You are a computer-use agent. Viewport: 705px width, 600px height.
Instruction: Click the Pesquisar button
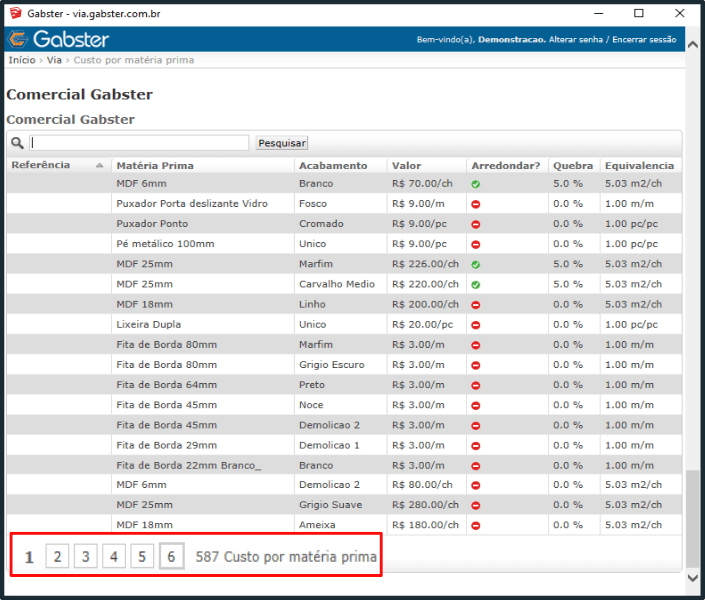pyautogui.click(x=282, y=143)
